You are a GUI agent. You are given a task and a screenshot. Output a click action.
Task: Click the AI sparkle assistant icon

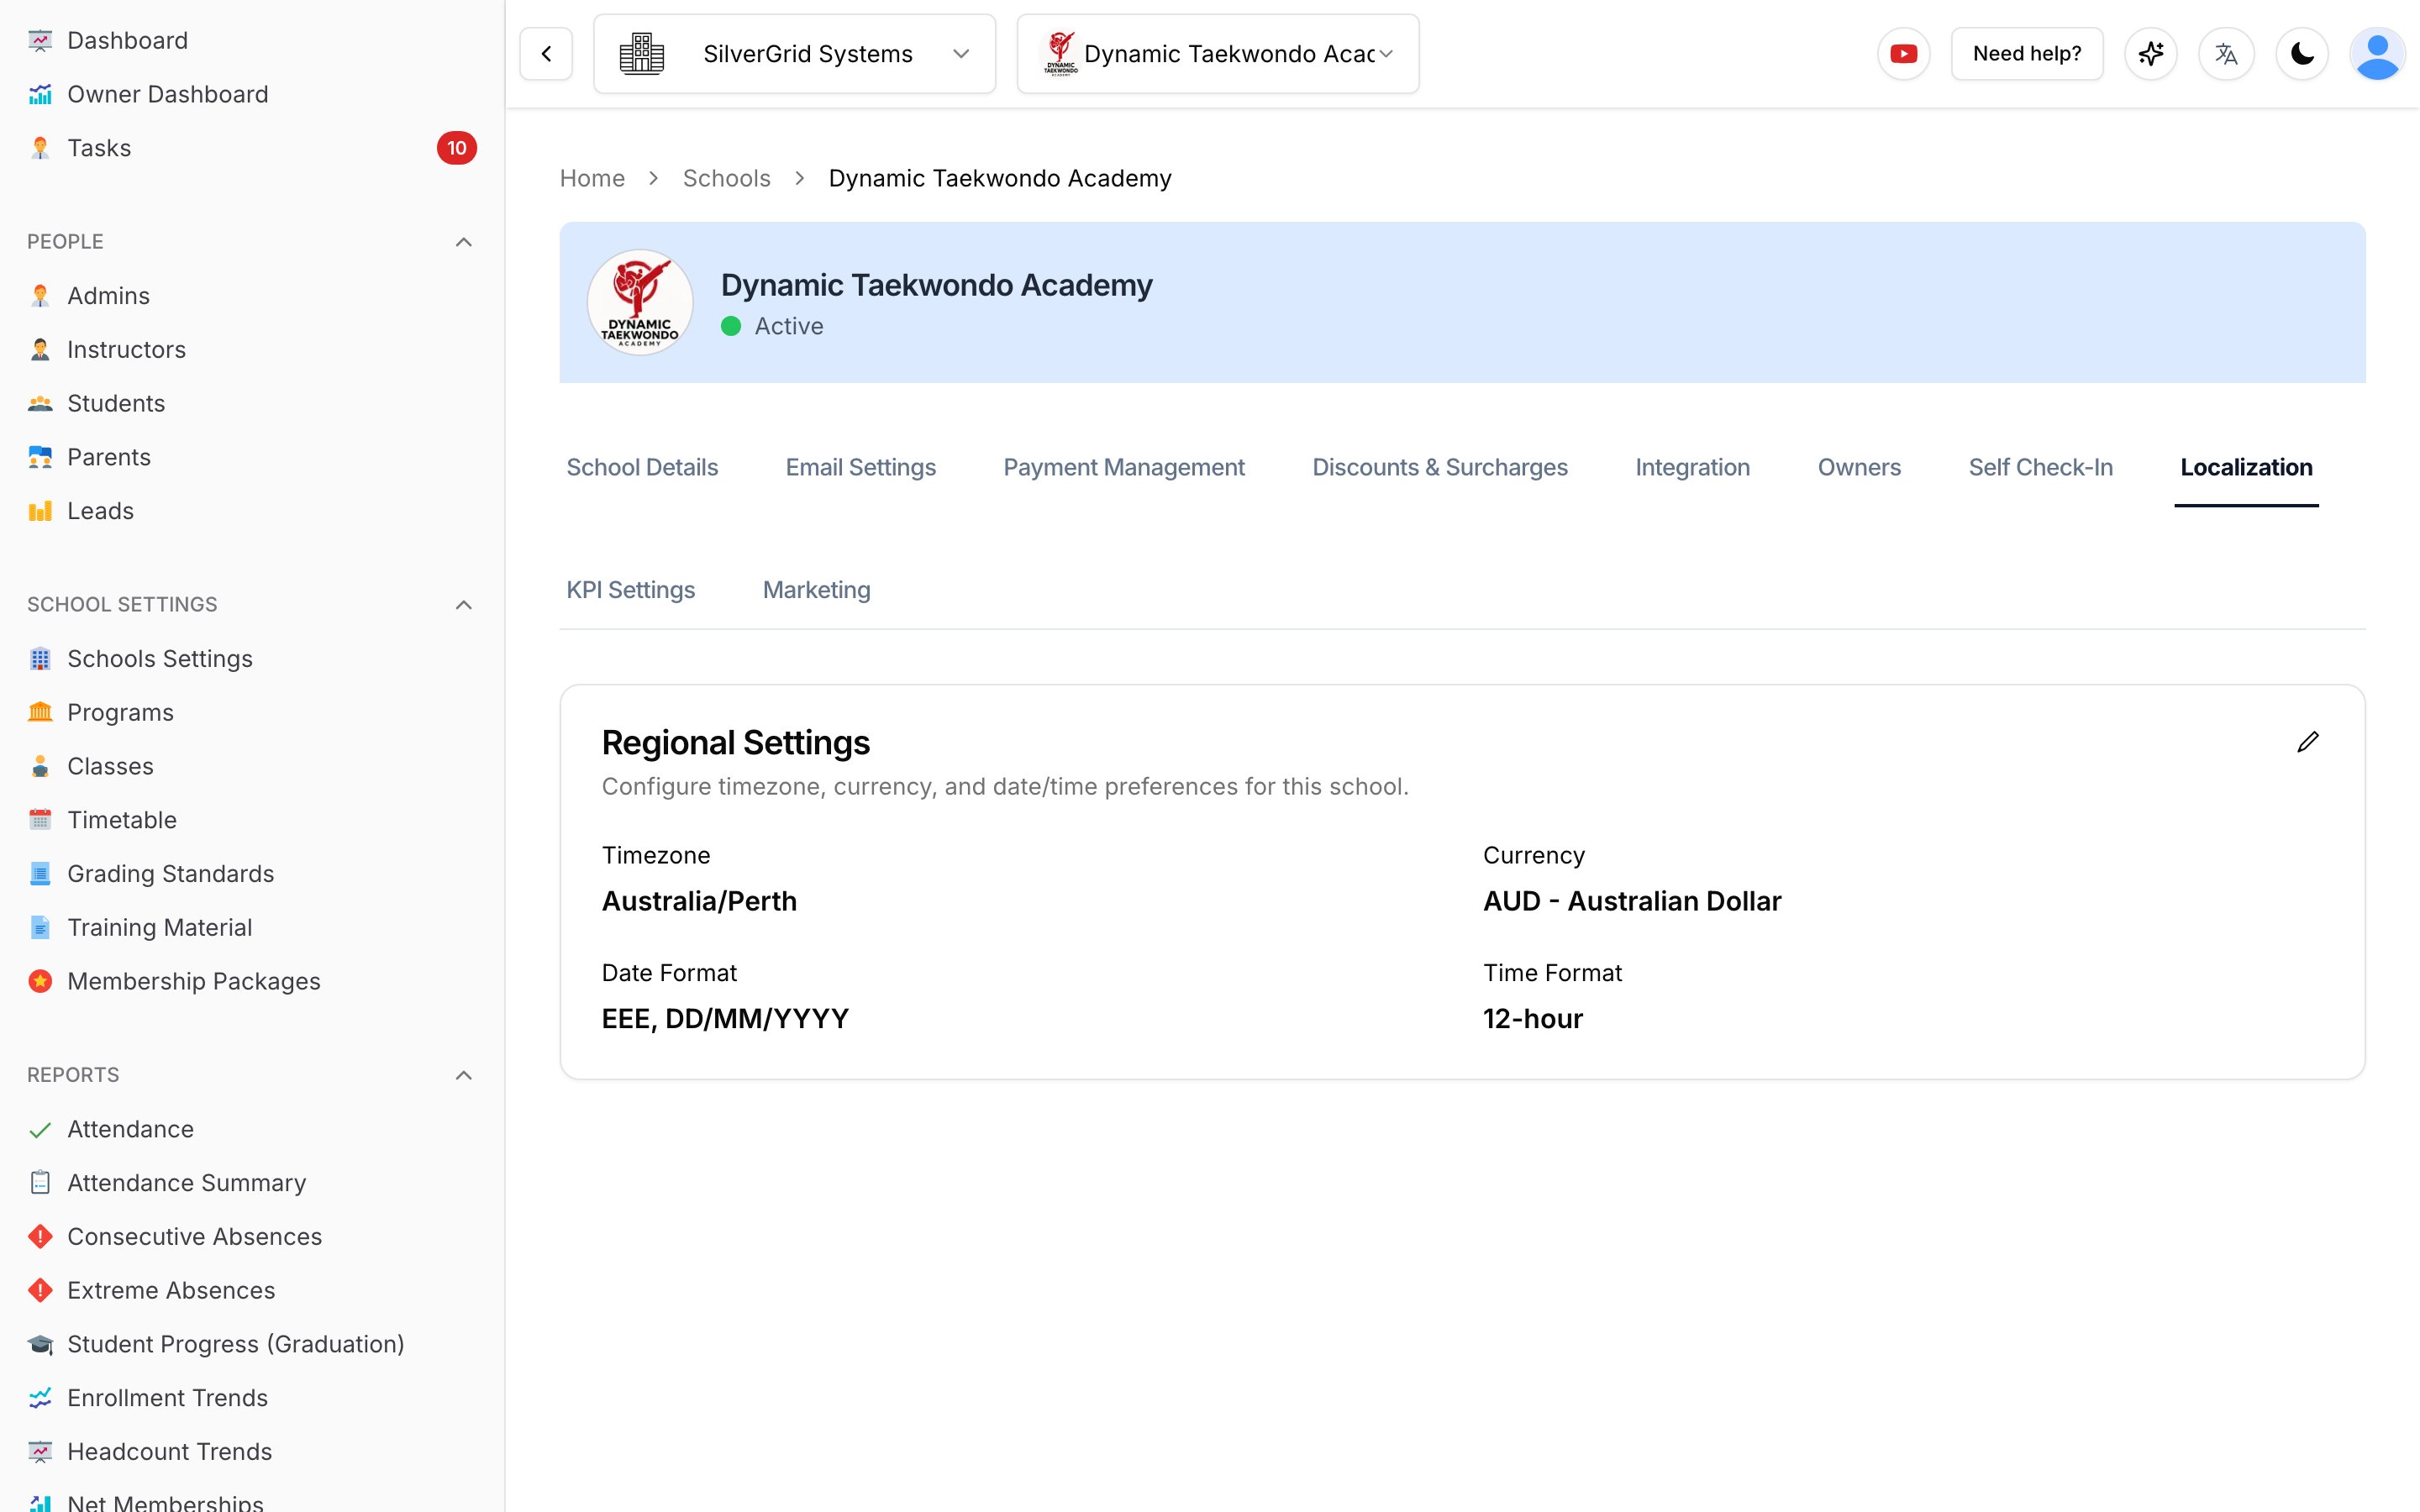[x=2151, y=54]
